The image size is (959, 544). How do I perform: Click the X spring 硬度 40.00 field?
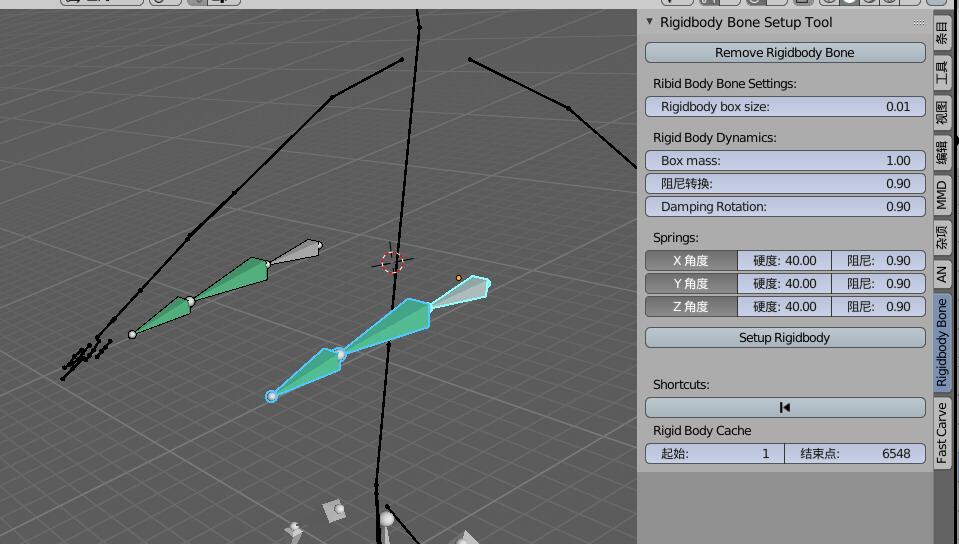[x=784, y=261]
